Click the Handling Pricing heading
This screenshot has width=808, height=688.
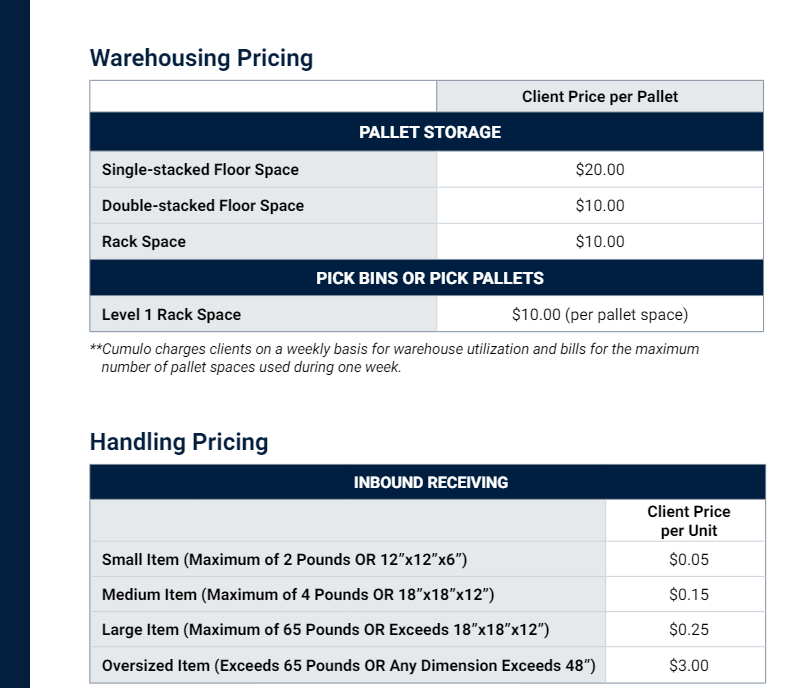(x=179, y=442)
